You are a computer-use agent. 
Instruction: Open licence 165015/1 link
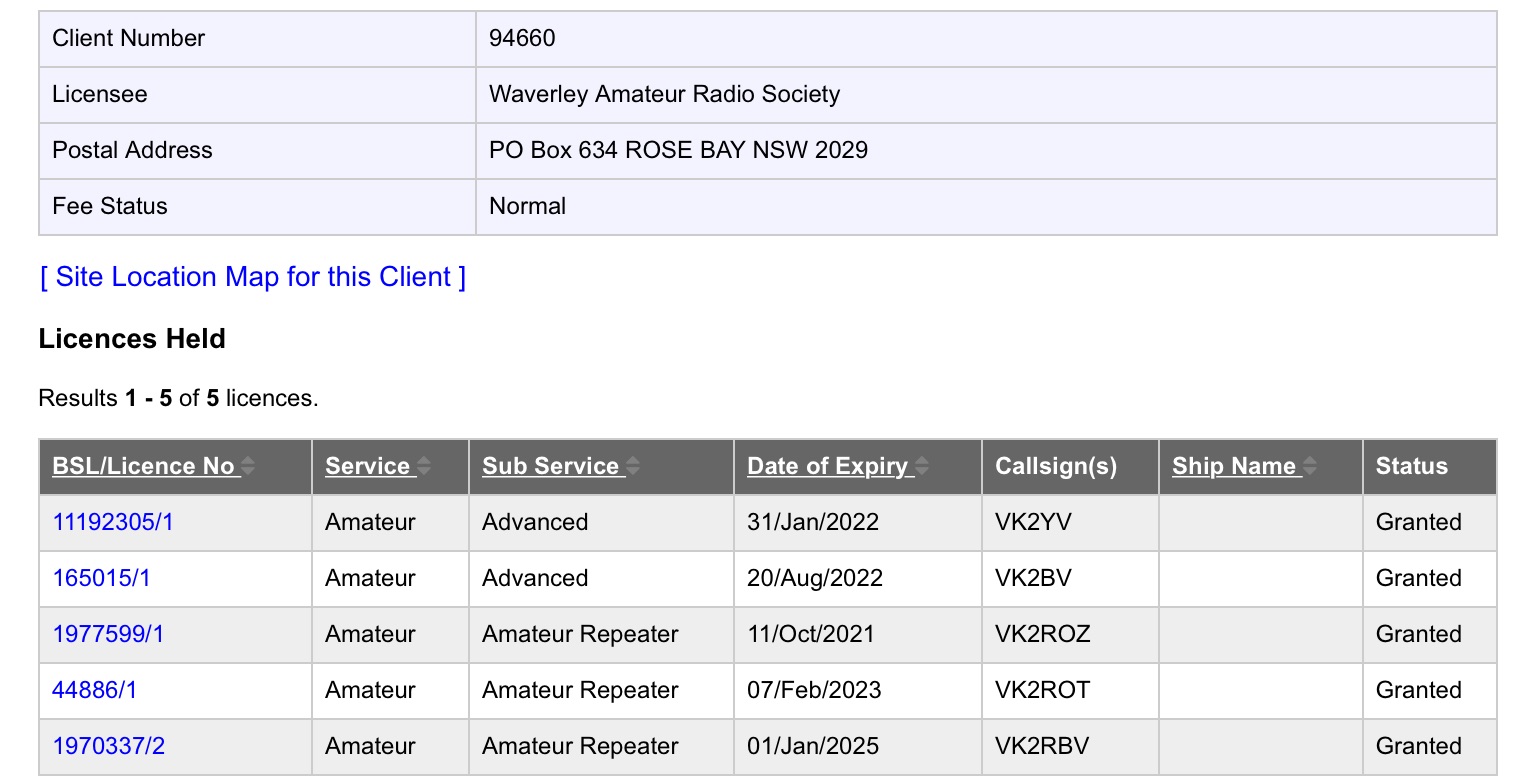[x=101, y=578]
